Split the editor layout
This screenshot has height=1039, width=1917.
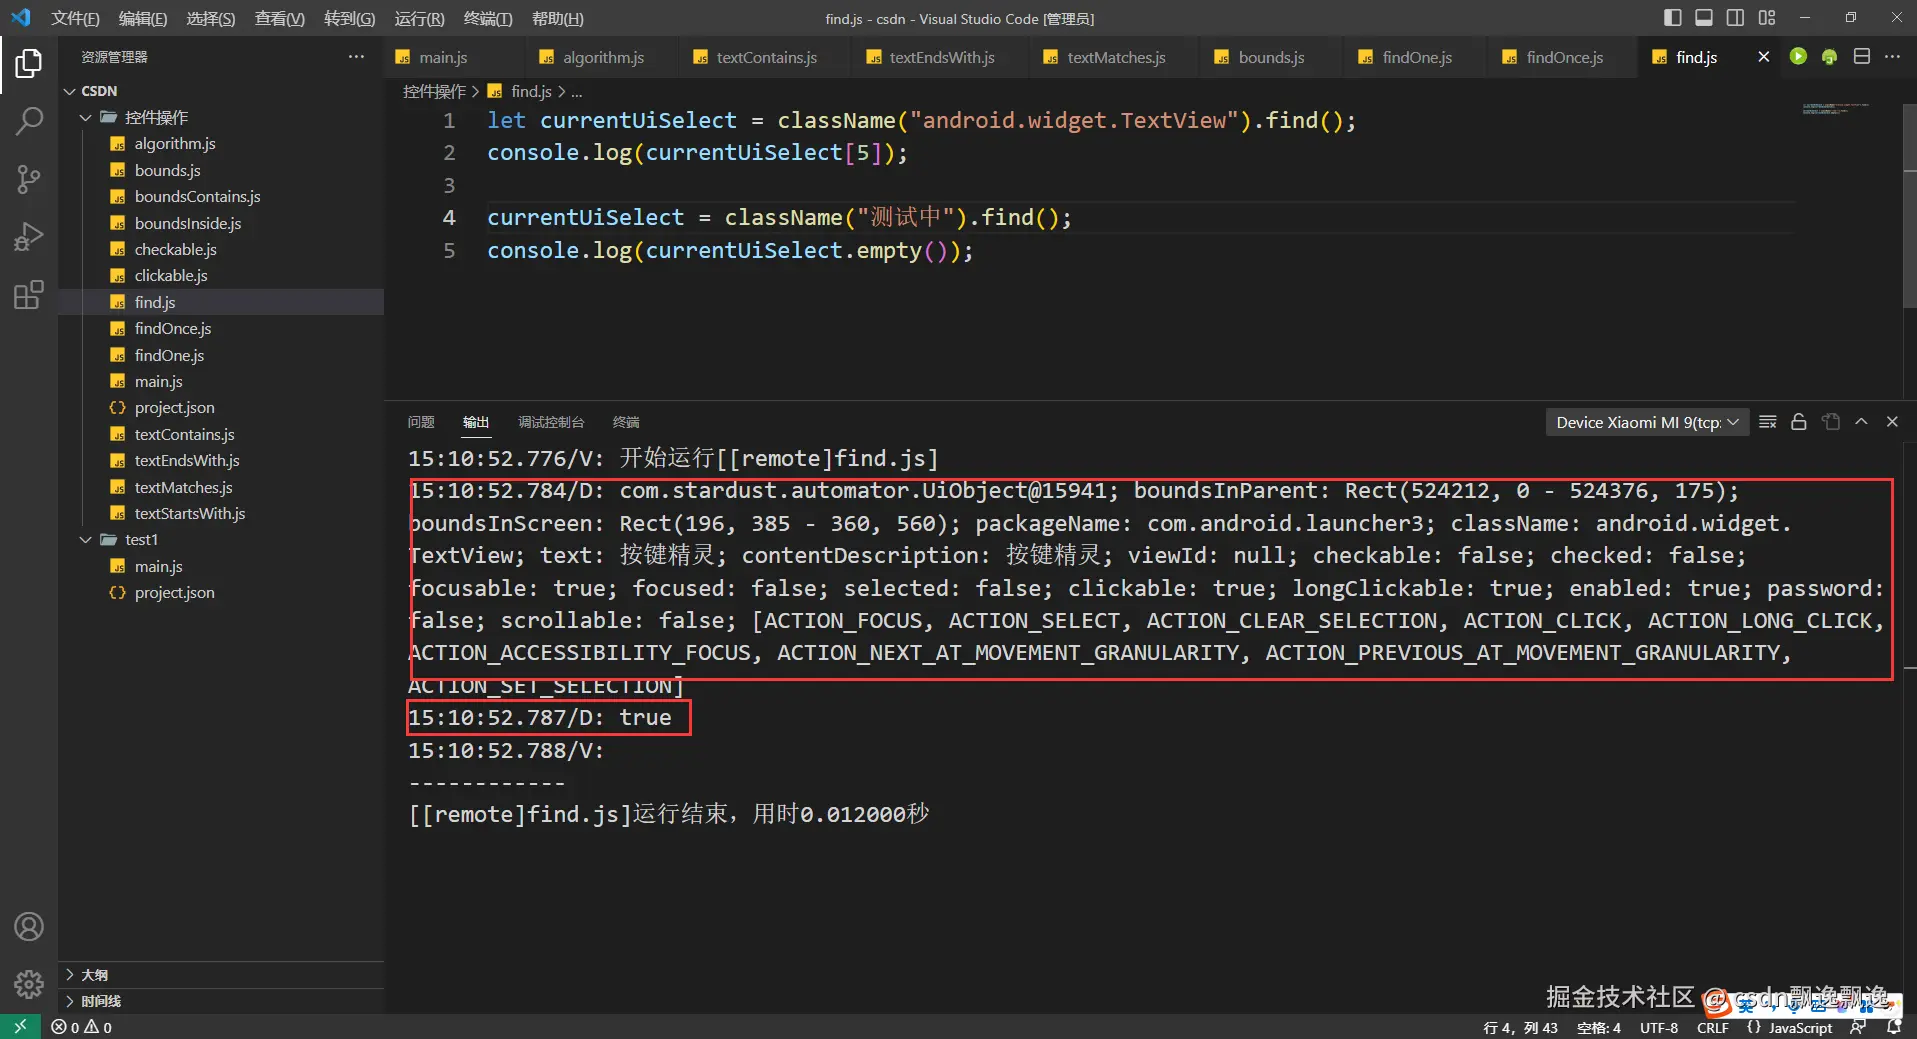tap(1861, 57)
